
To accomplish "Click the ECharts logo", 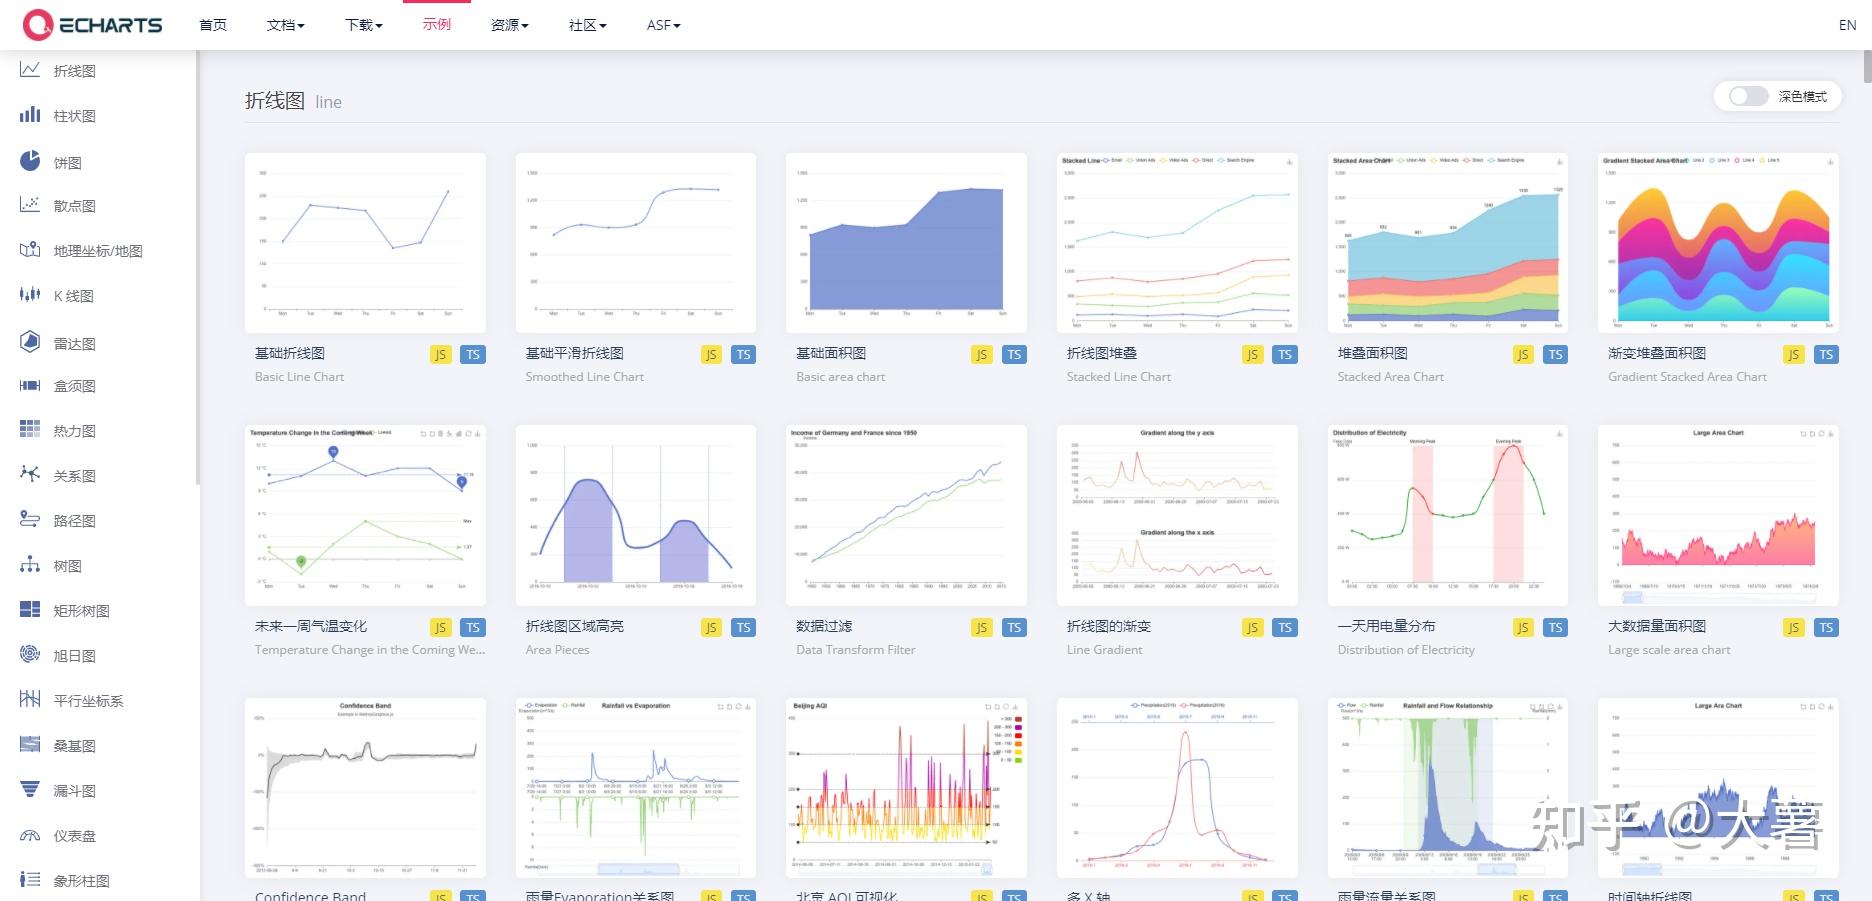I will (92, 25).
